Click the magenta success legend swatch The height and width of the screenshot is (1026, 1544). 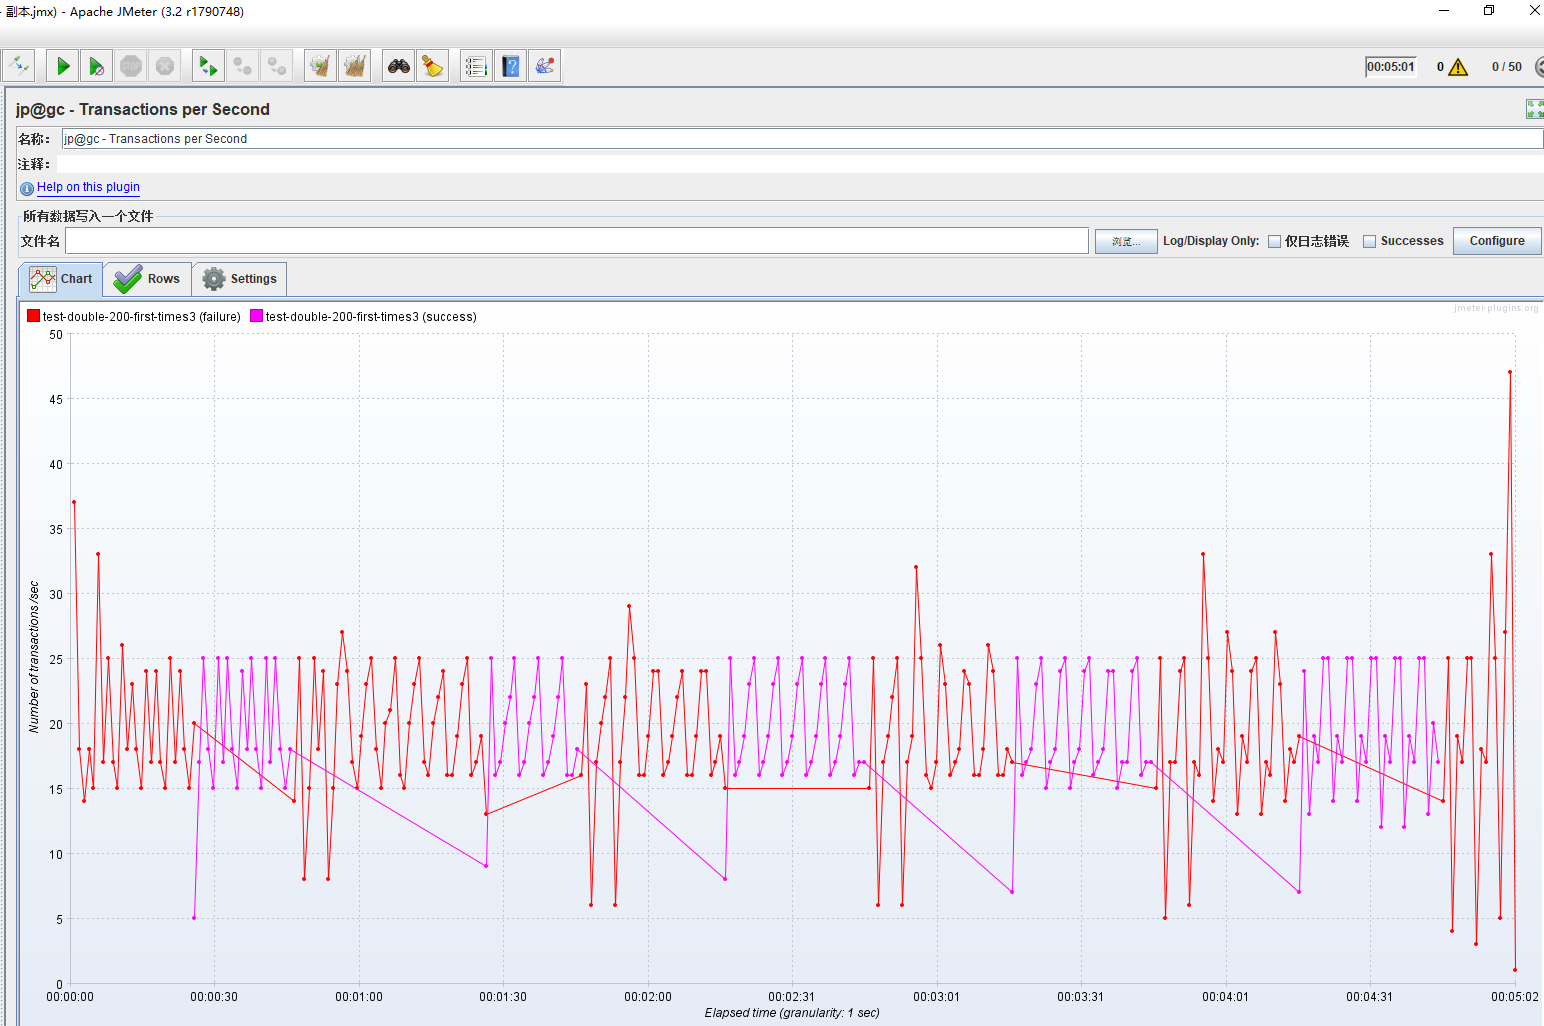[256, 316]
